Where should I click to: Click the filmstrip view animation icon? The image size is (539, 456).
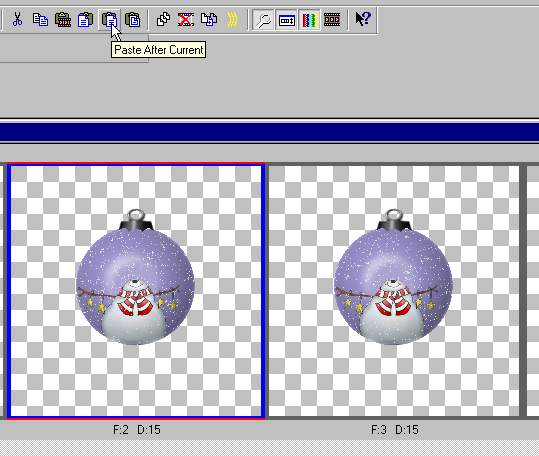point(332,20)
